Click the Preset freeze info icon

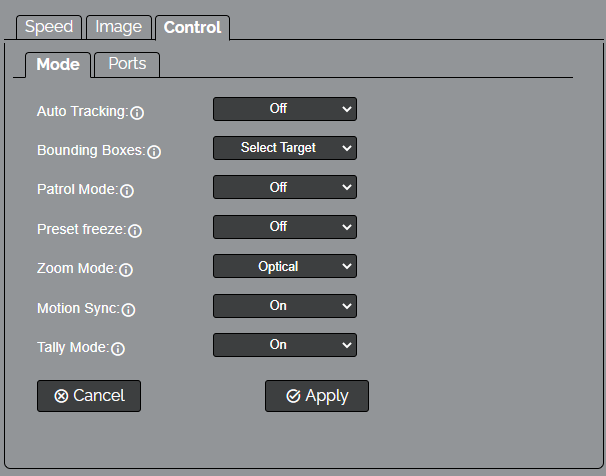tap(135, 231)
